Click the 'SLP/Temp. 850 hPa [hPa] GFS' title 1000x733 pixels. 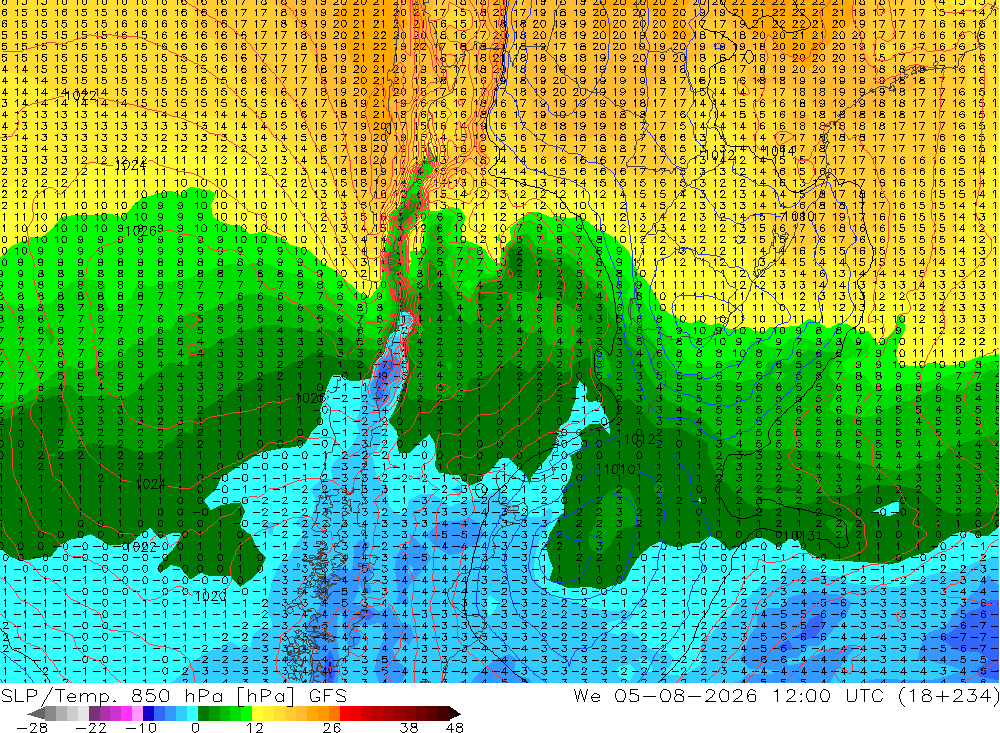click(x=173, y=695)
